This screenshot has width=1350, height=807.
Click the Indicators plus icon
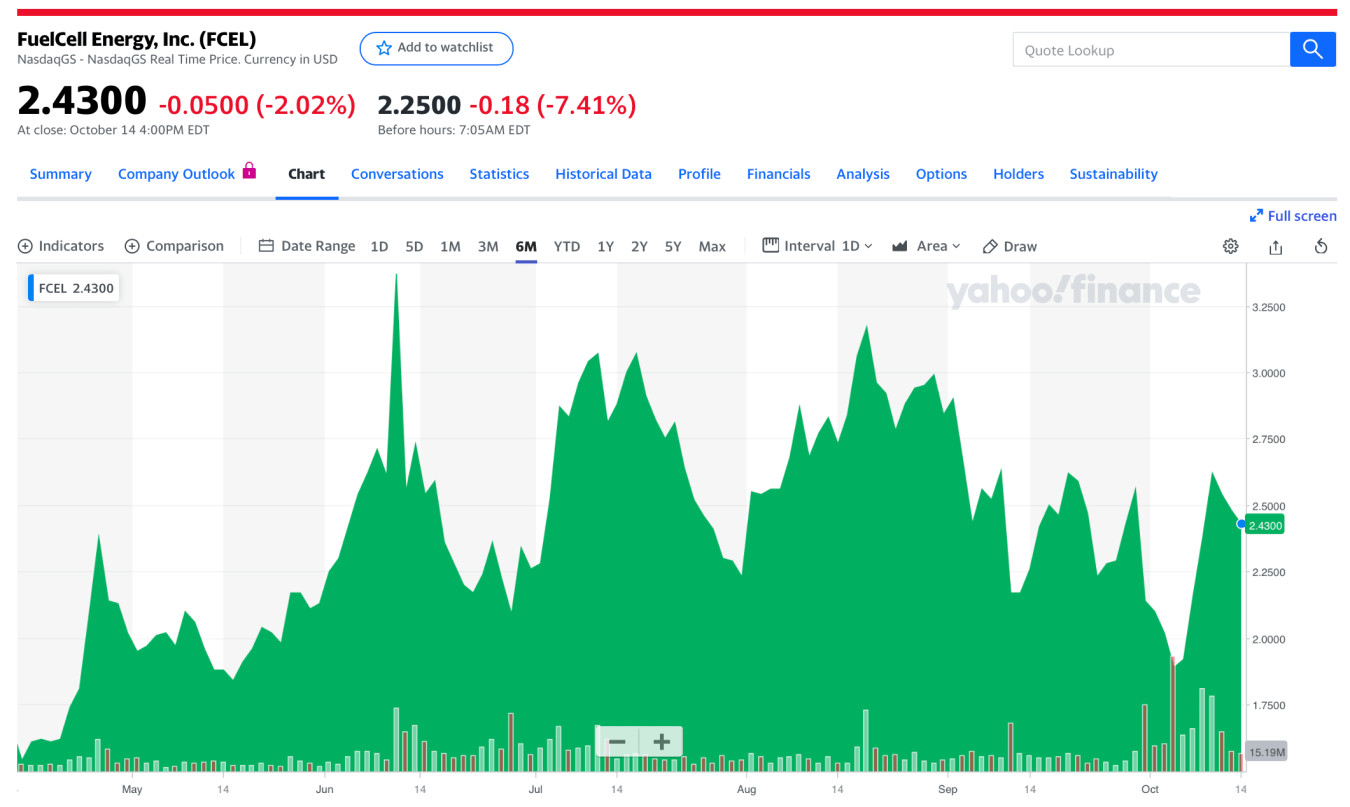tap(26, 246)
